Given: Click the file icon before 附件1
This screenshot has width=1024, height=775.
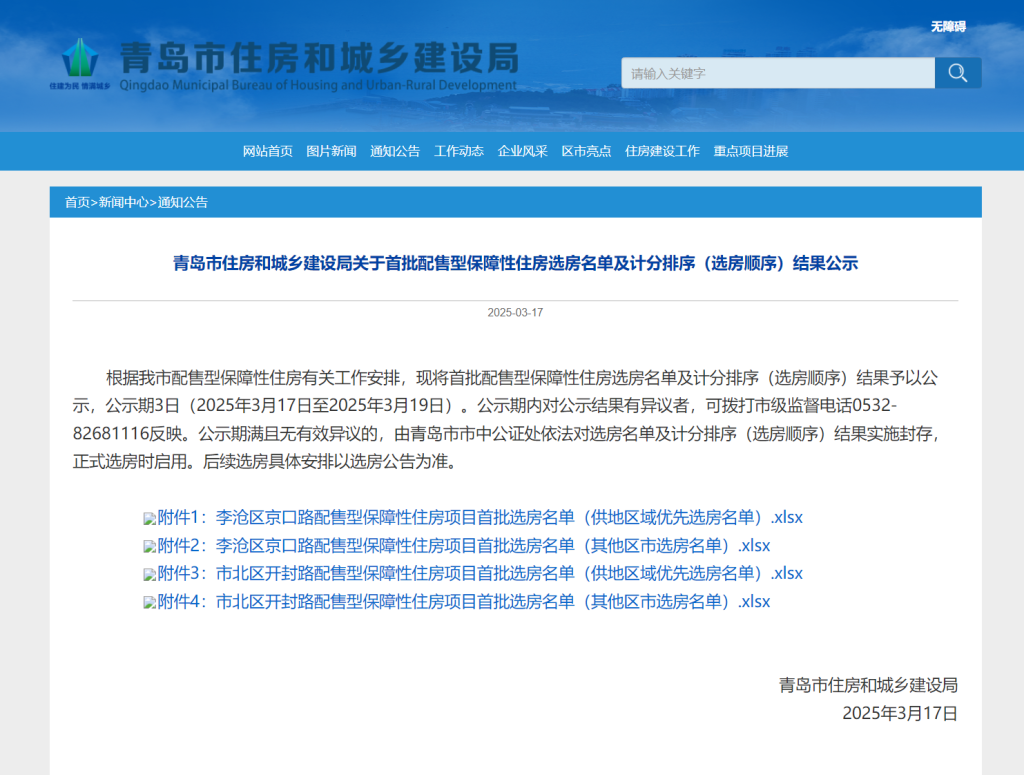Looking at the screenshot, I should click(150, 519).
